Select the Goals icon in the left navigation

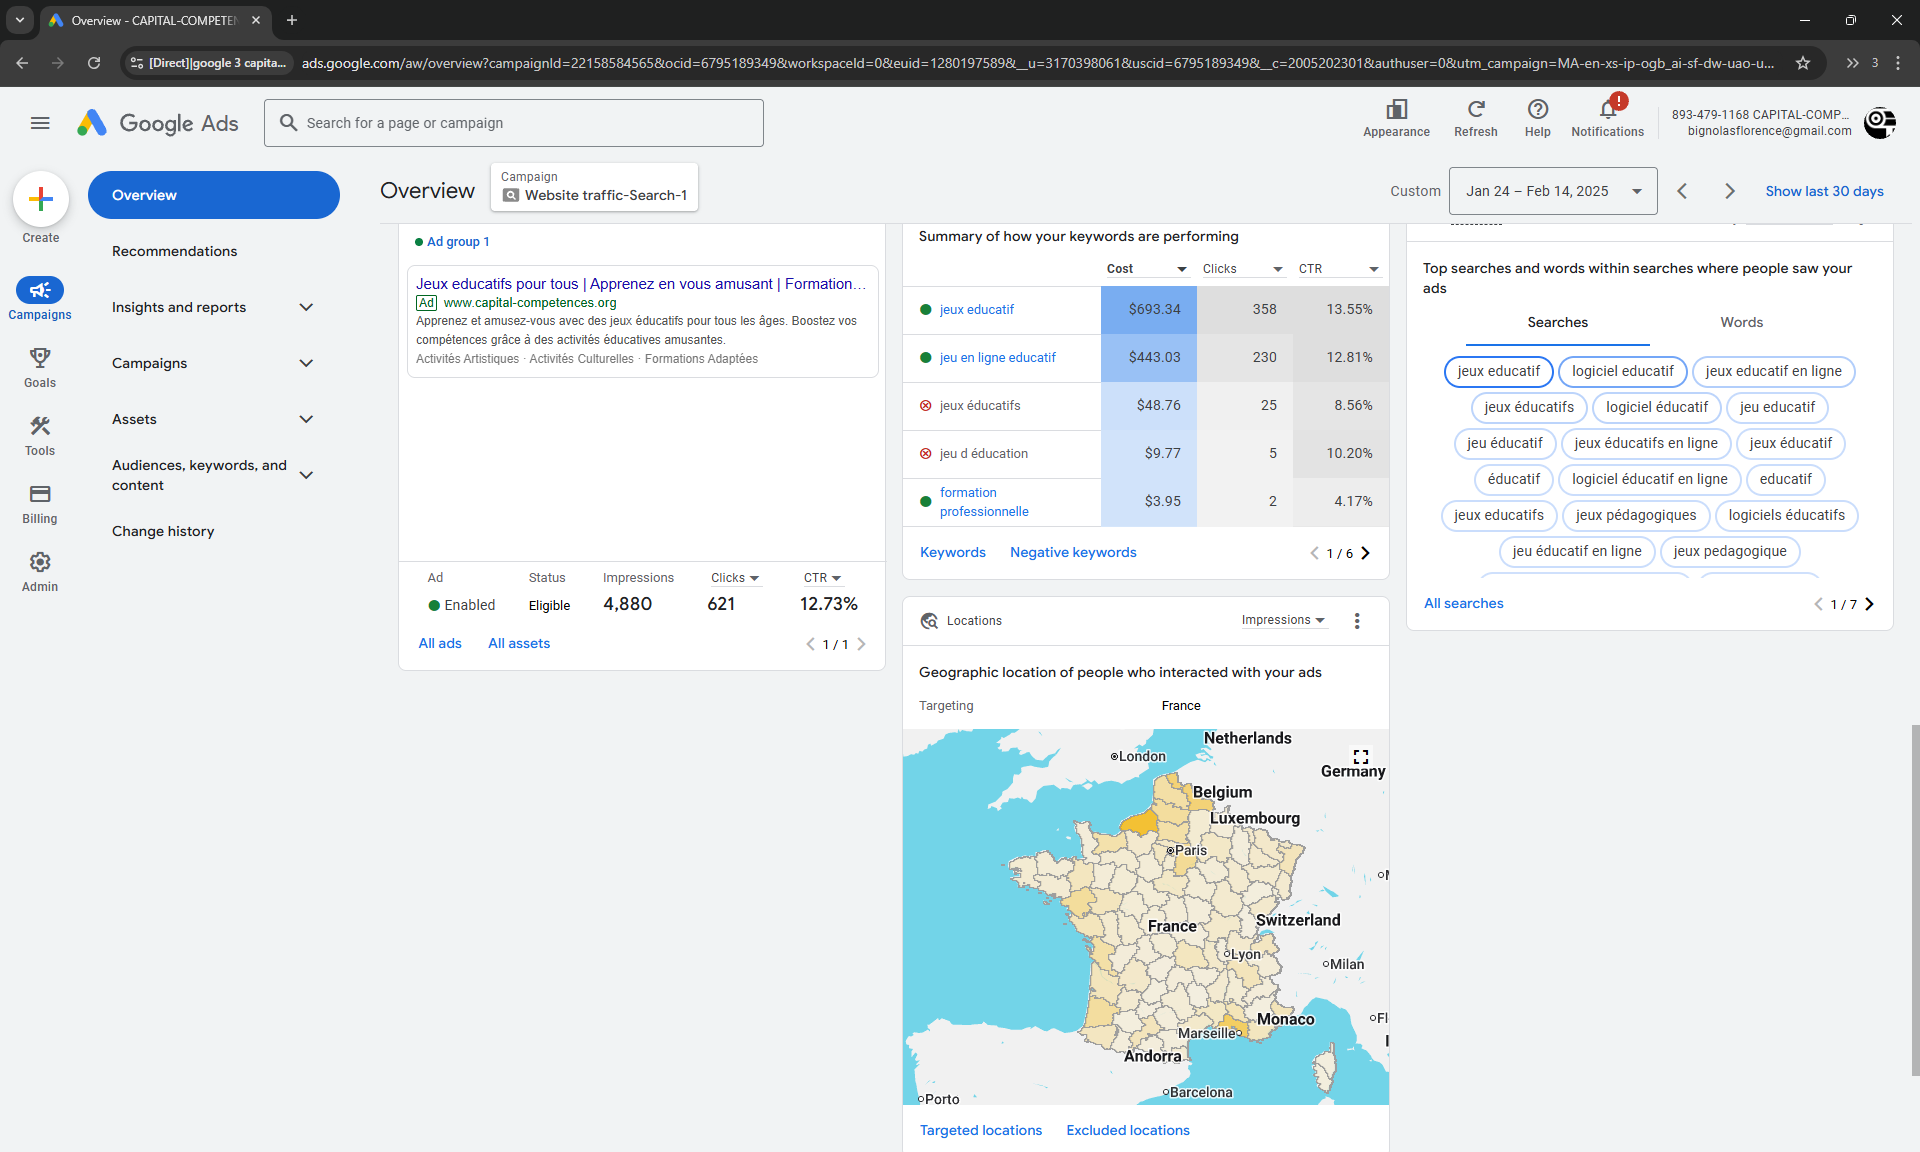(x=39, y=366)
